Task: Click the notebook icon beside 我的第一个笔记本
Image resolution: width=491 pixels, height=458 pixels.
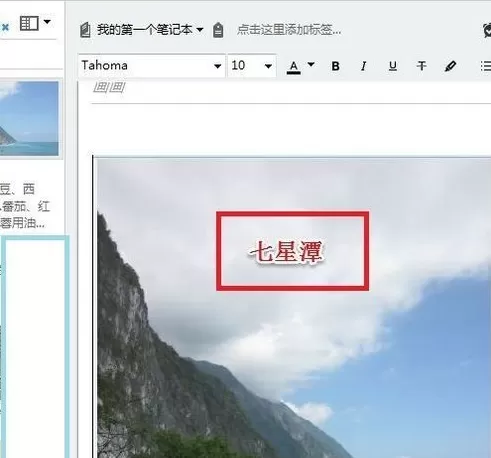Action: tap(85, 30)
